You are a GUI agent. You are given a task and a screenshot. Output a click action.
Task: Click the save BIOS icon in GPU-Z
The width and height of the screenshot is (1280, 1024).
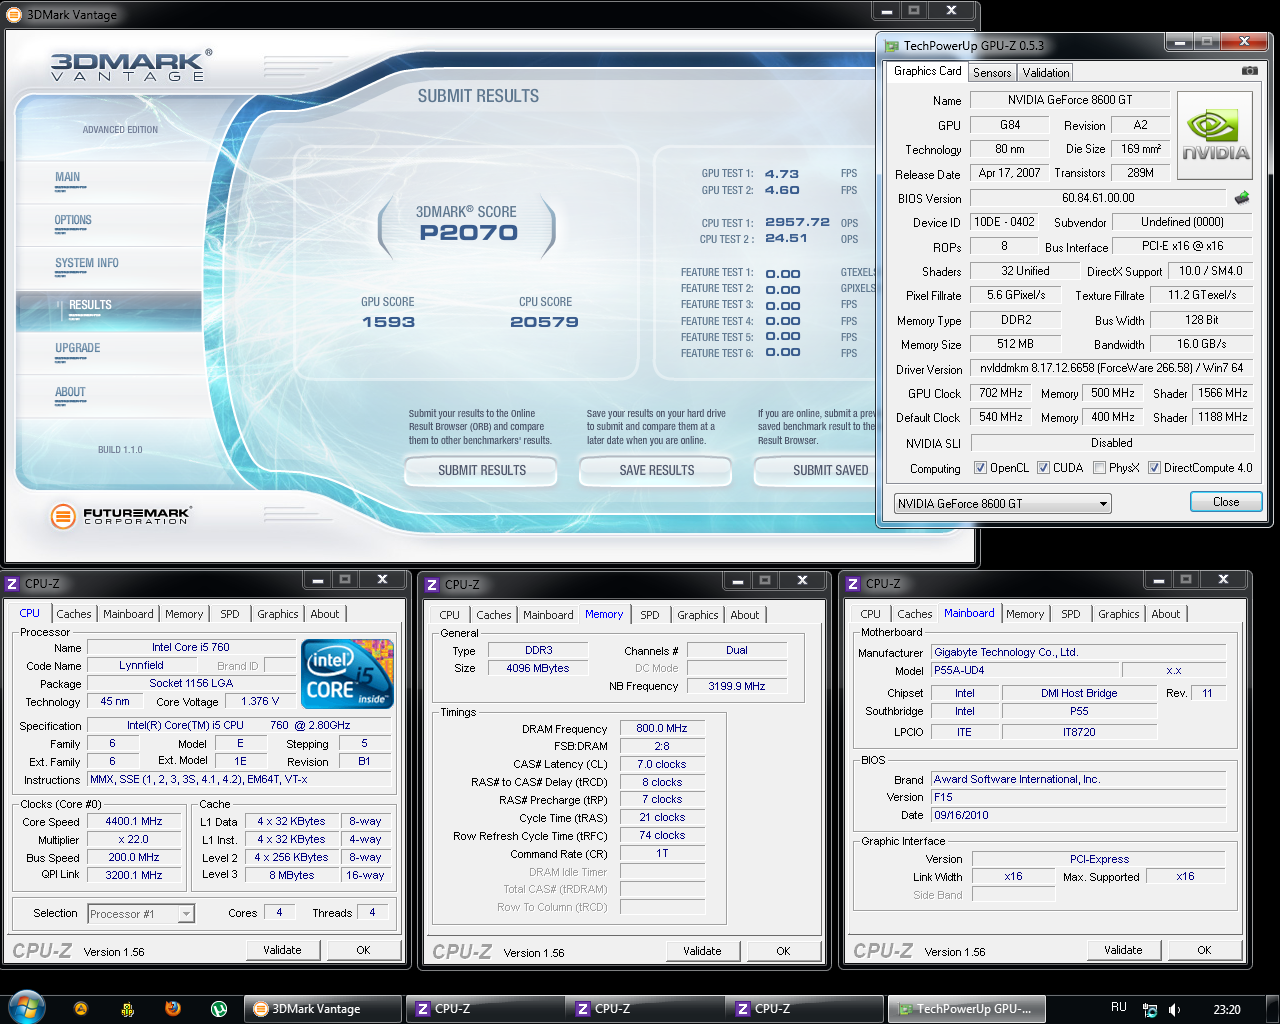(1242, 198)
